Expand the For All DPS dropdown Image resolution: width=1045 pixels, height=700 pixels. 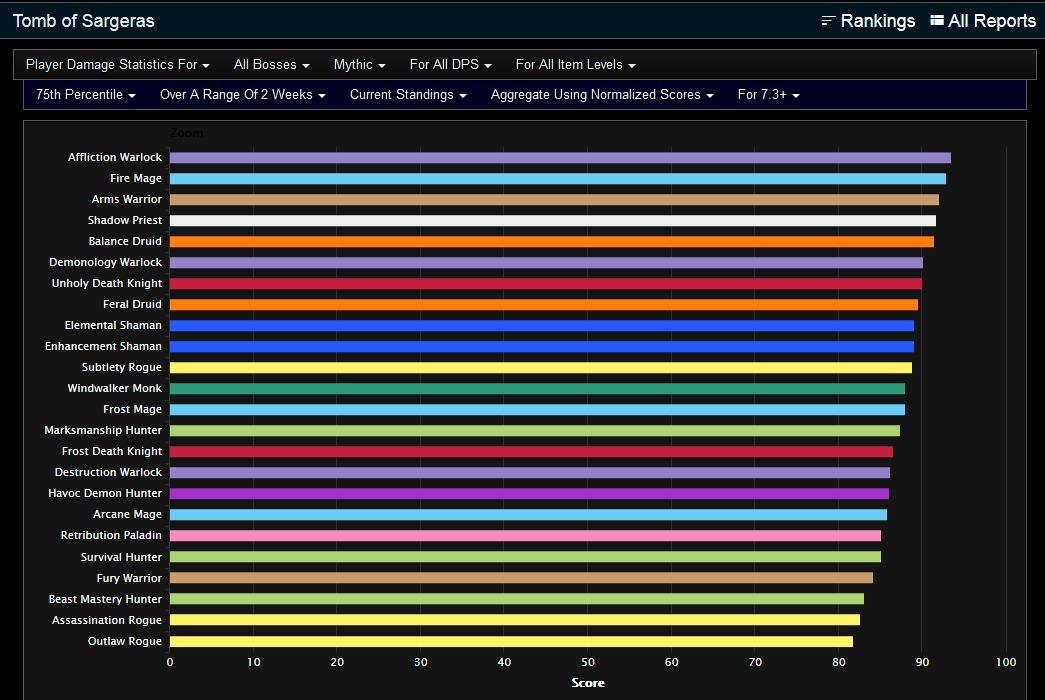(x=451, y=65)
